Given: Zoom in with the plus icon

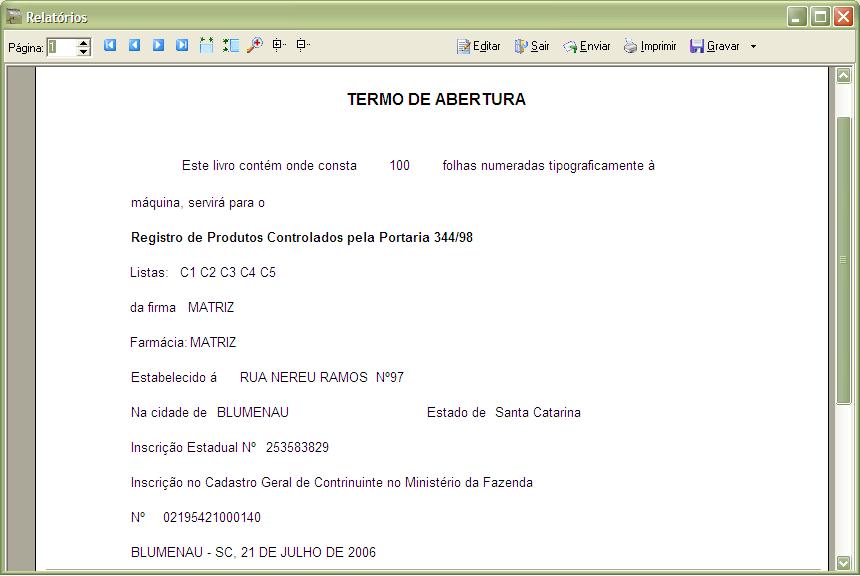Looking at the screenshot, I should click(x=279, y=45).
